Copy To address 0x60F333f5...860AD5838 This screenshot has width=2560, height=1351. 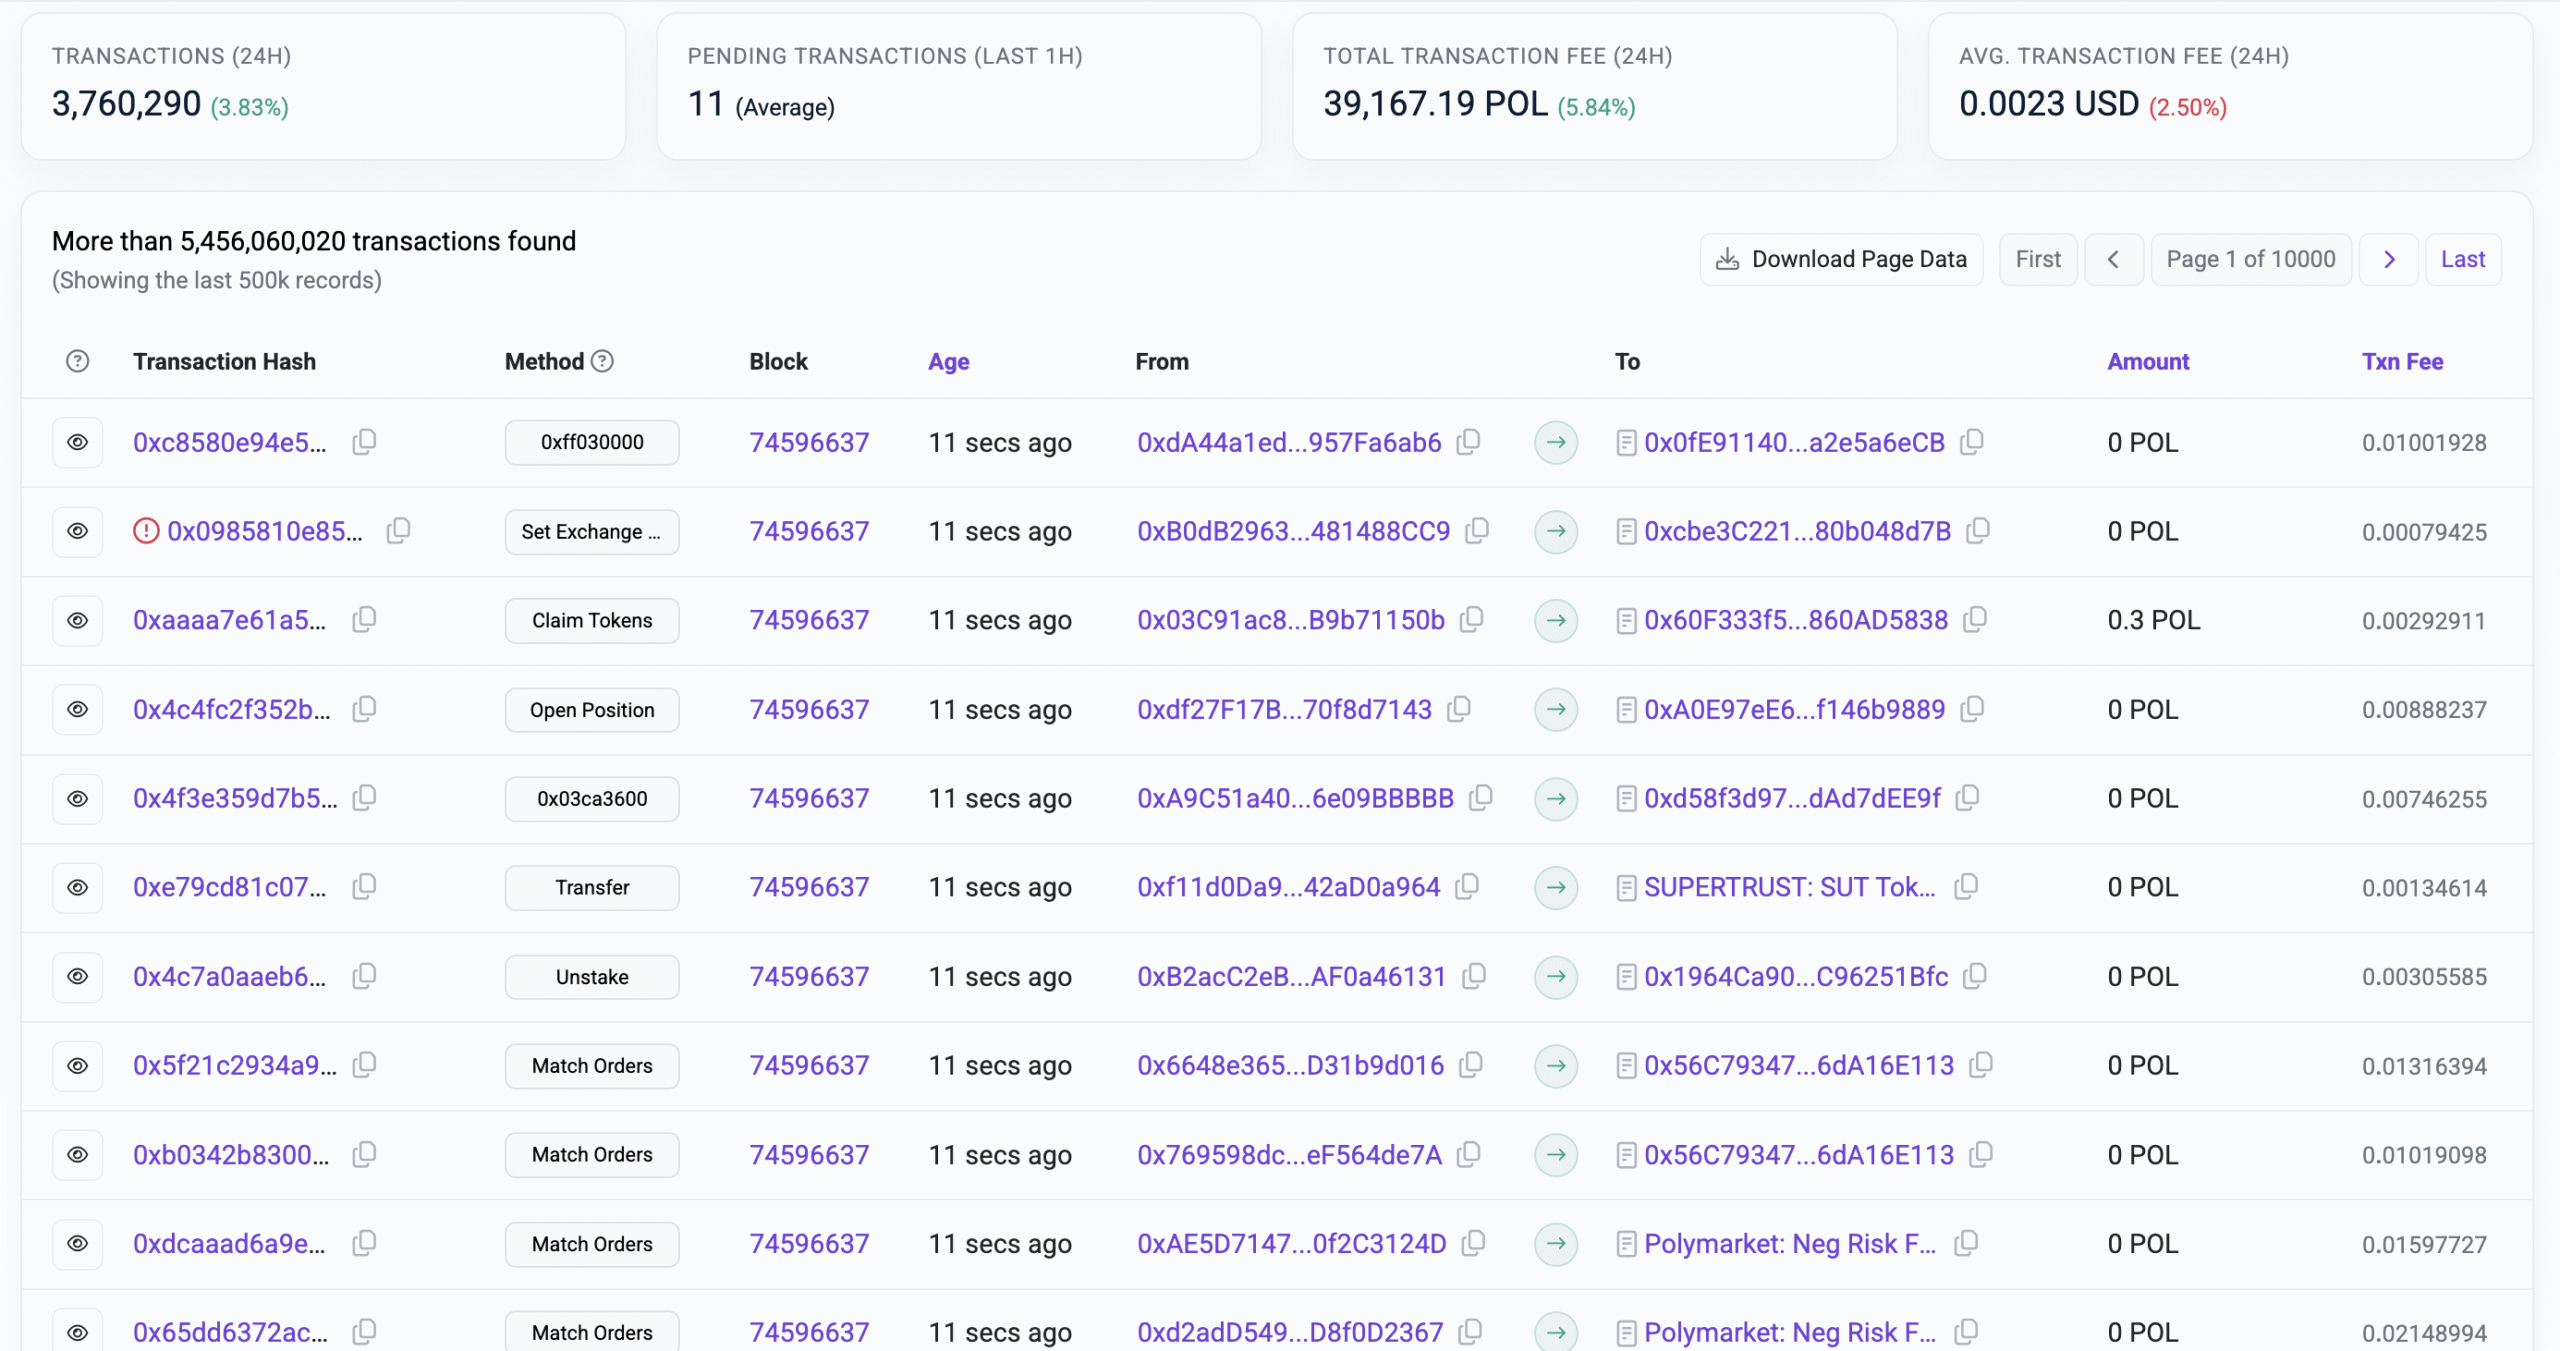coord(1974,619)
